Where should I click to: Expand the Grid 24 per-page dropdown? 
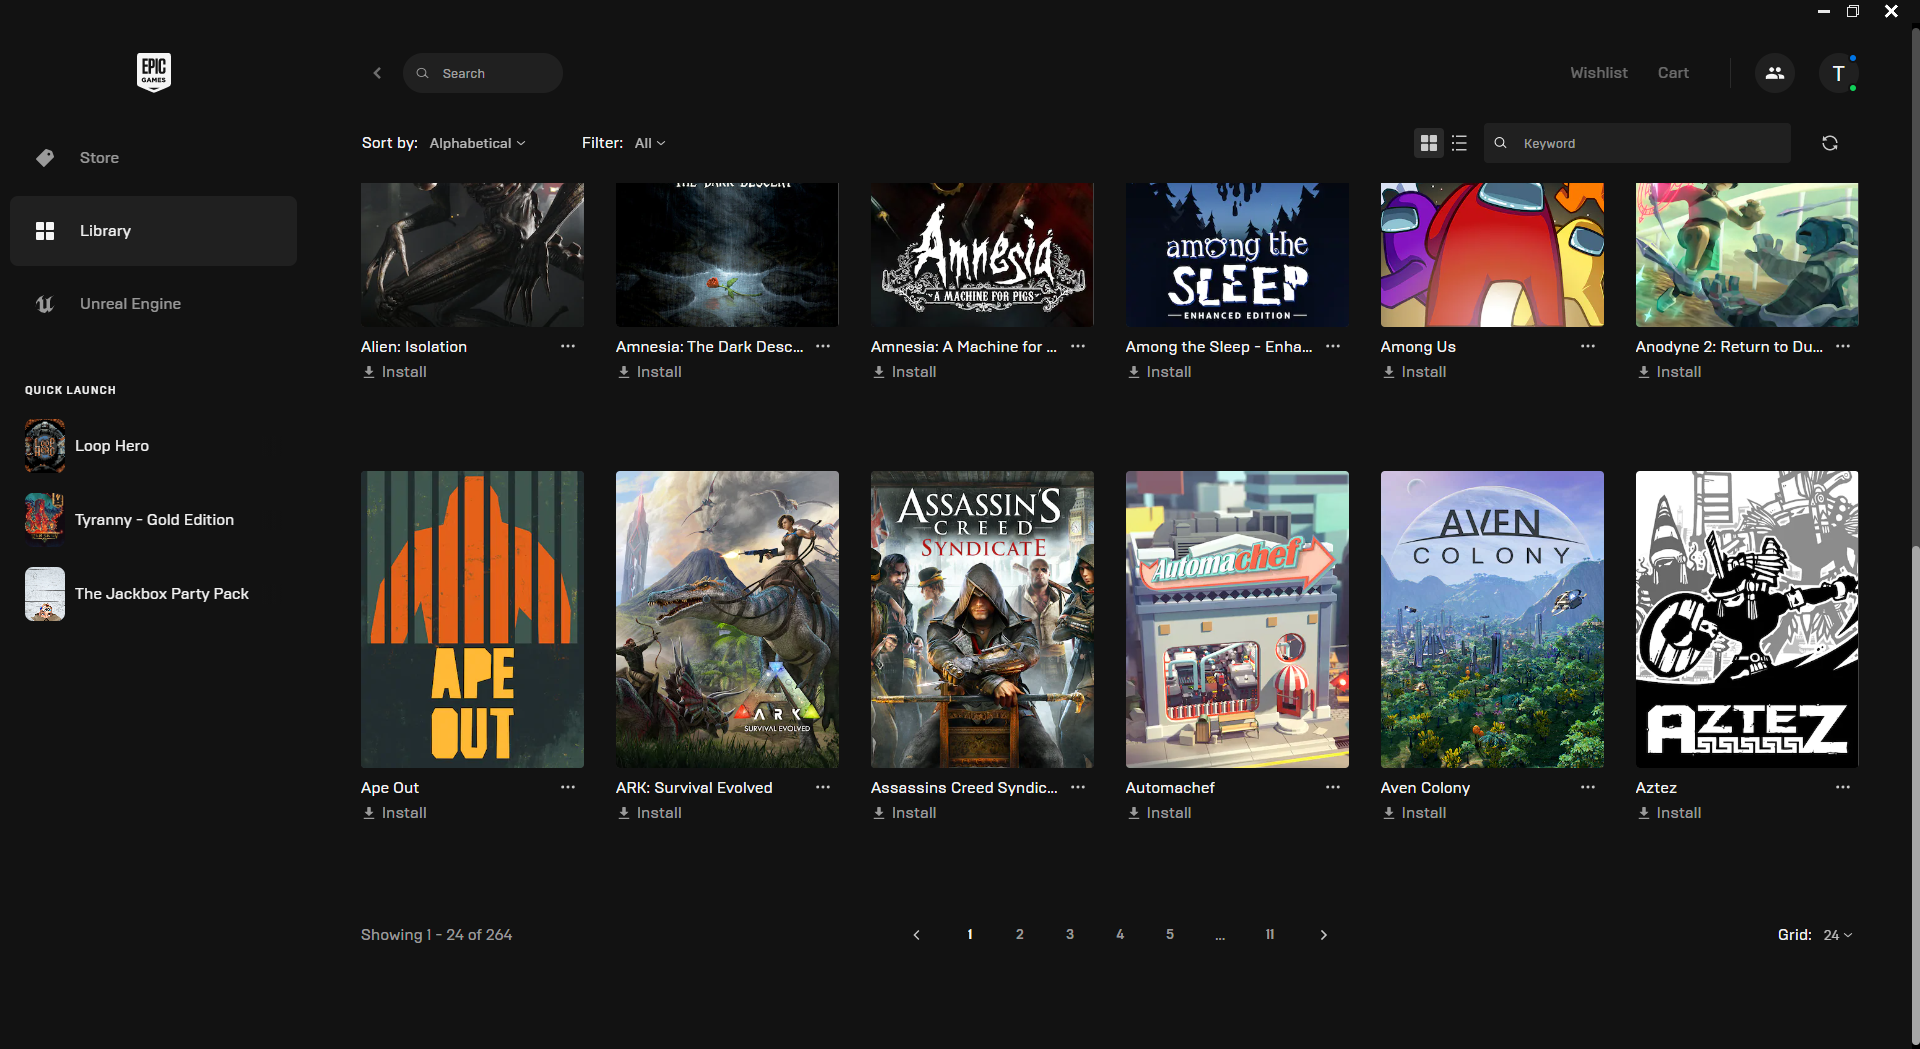click(x=1838, y=935)
